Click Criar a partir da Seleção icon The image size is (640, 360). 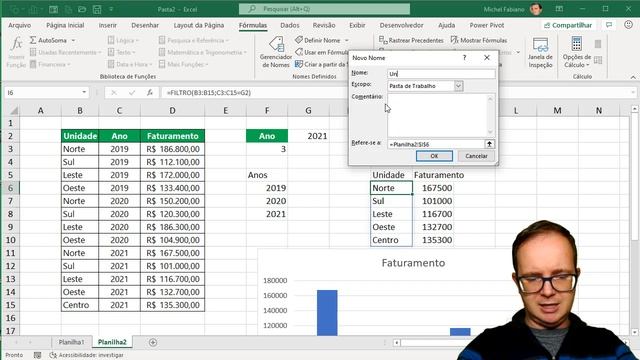click(299, 64)
